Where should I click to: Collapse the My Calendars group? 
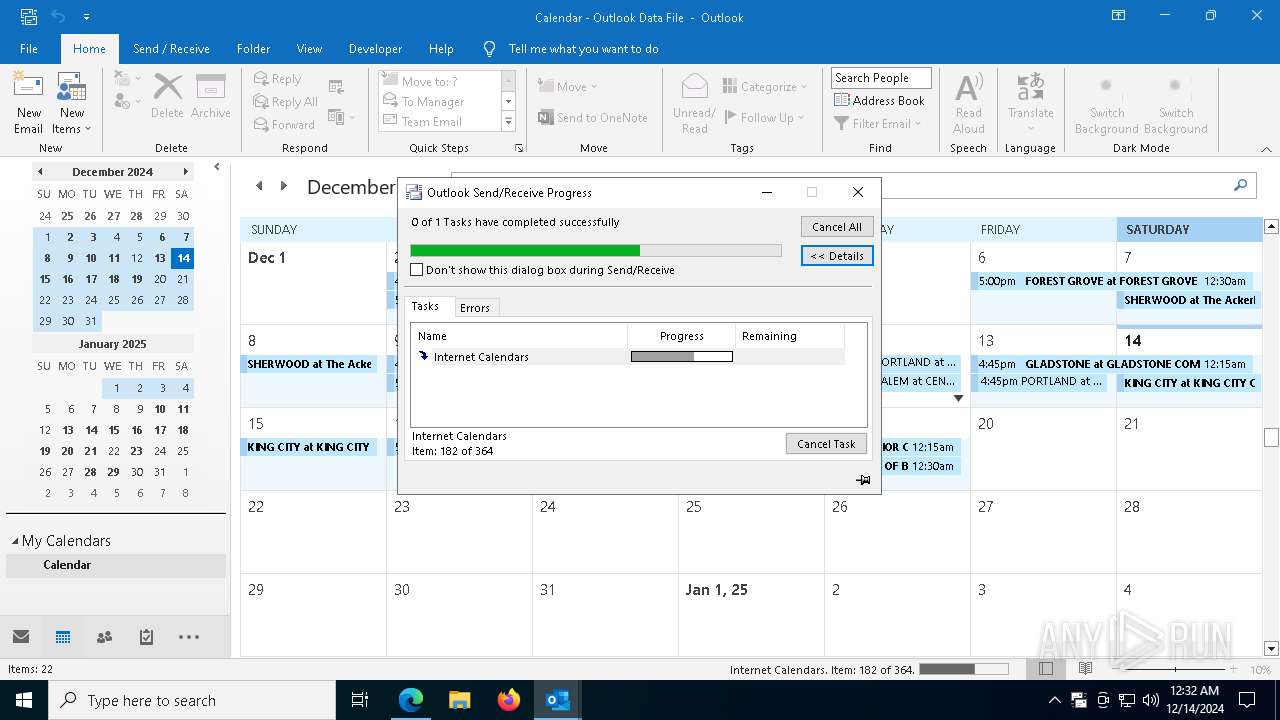15,541
